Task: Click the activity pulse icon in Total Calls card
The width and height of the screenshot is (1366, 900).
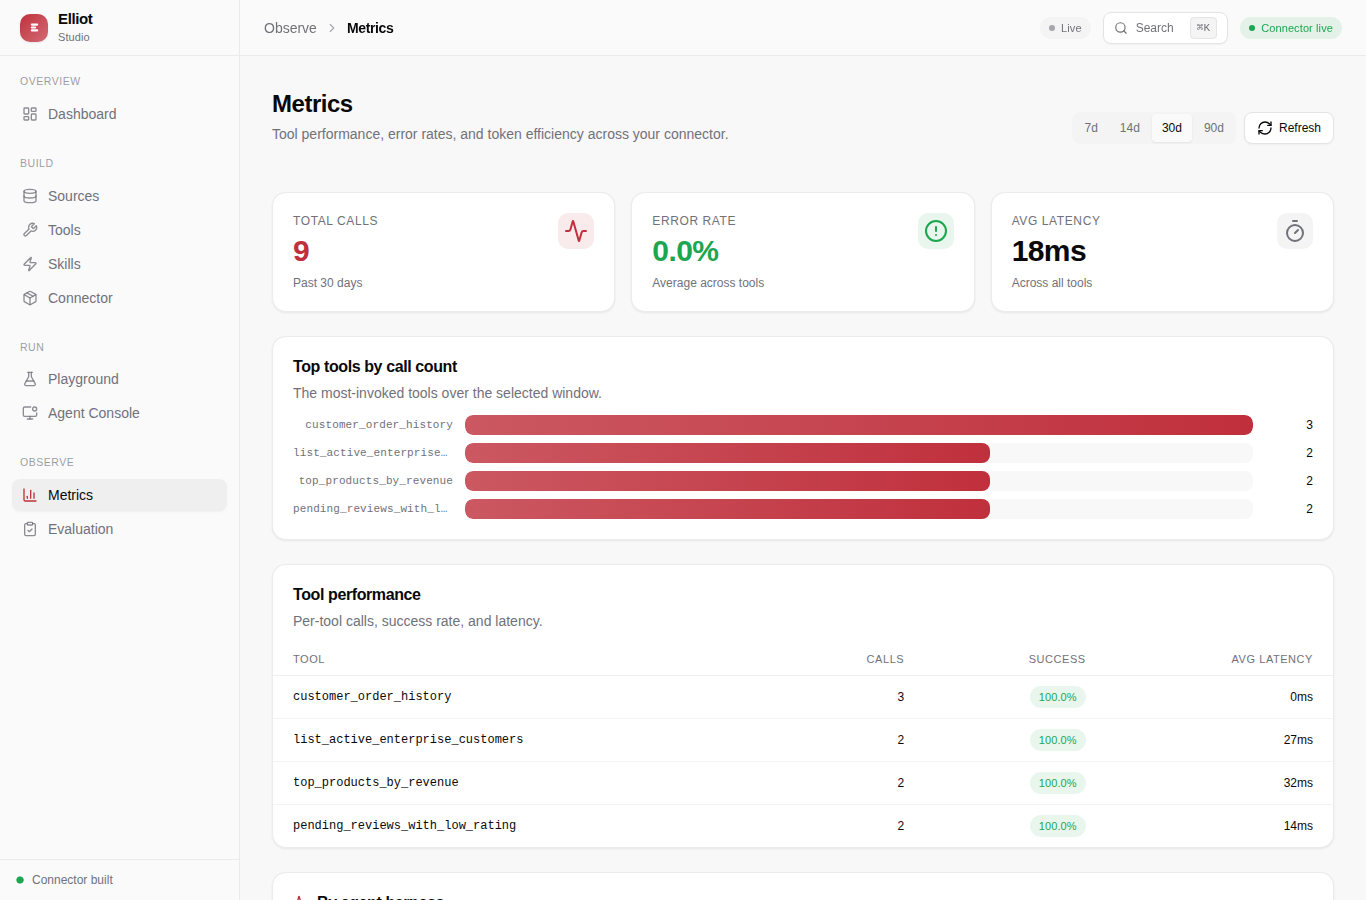Action: (x=576, y=231)
